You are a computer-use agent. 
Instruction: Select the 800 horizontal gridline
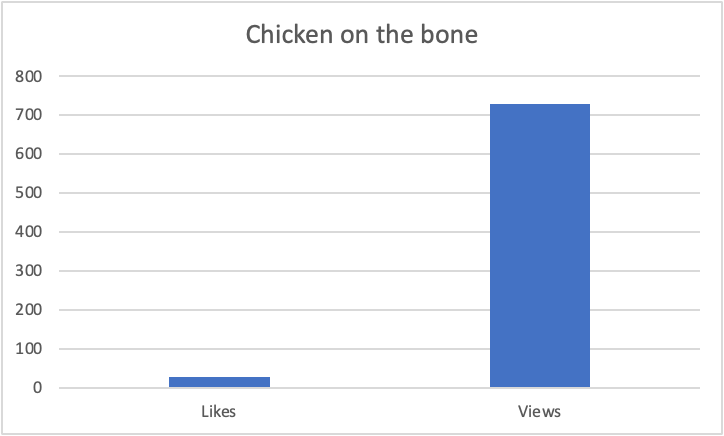click(x=380, y=76)
